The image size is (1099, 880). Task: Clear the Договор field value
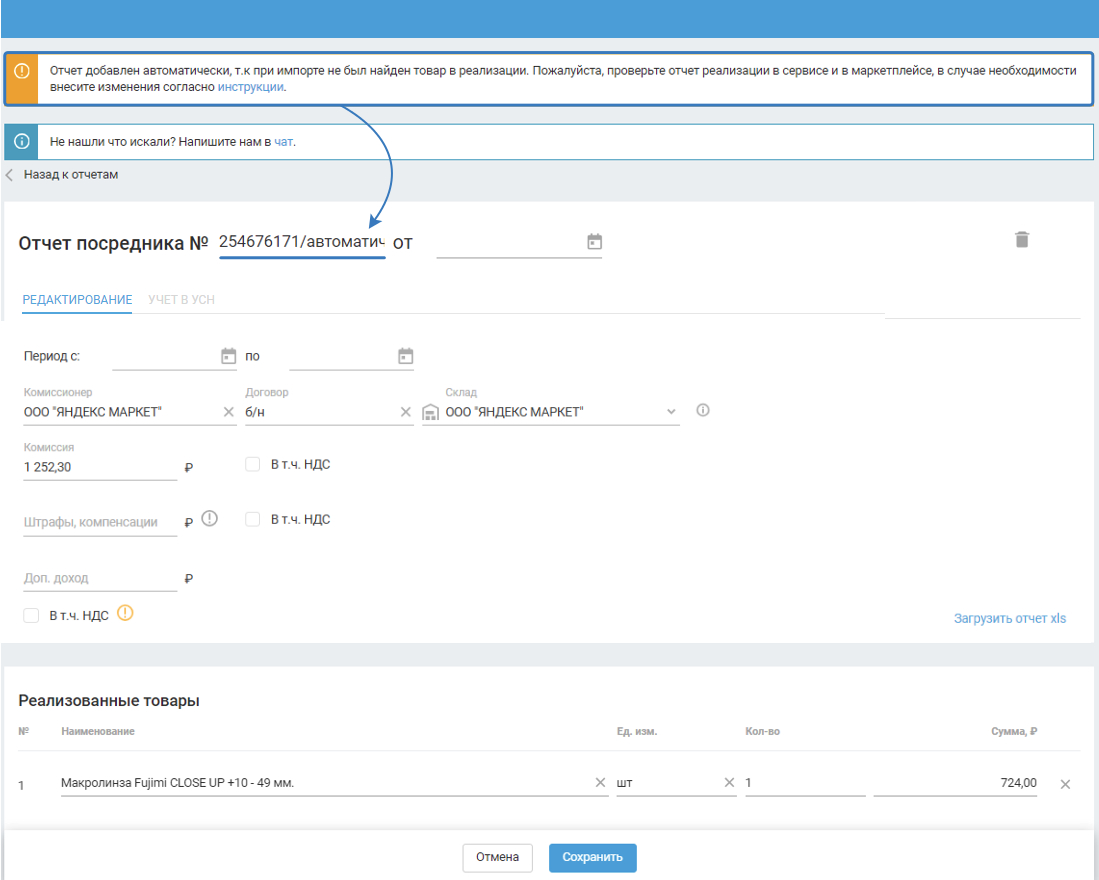pos(405,412)
